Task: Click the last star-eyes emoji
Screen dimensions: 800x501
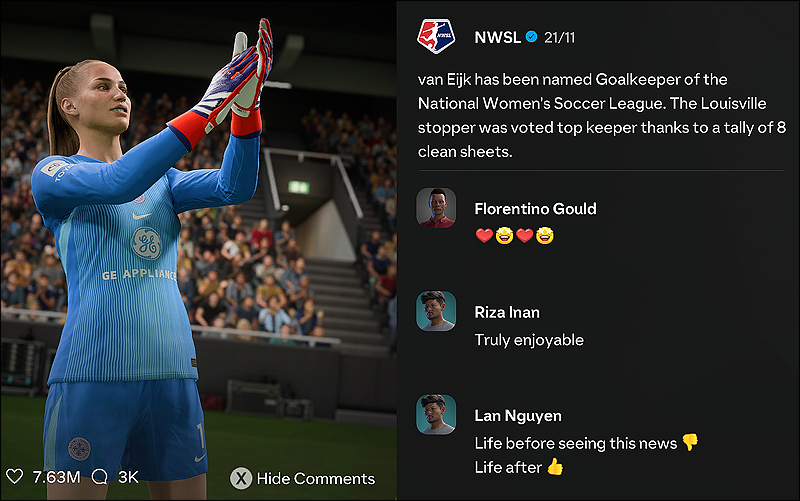Action: [545, 236]
